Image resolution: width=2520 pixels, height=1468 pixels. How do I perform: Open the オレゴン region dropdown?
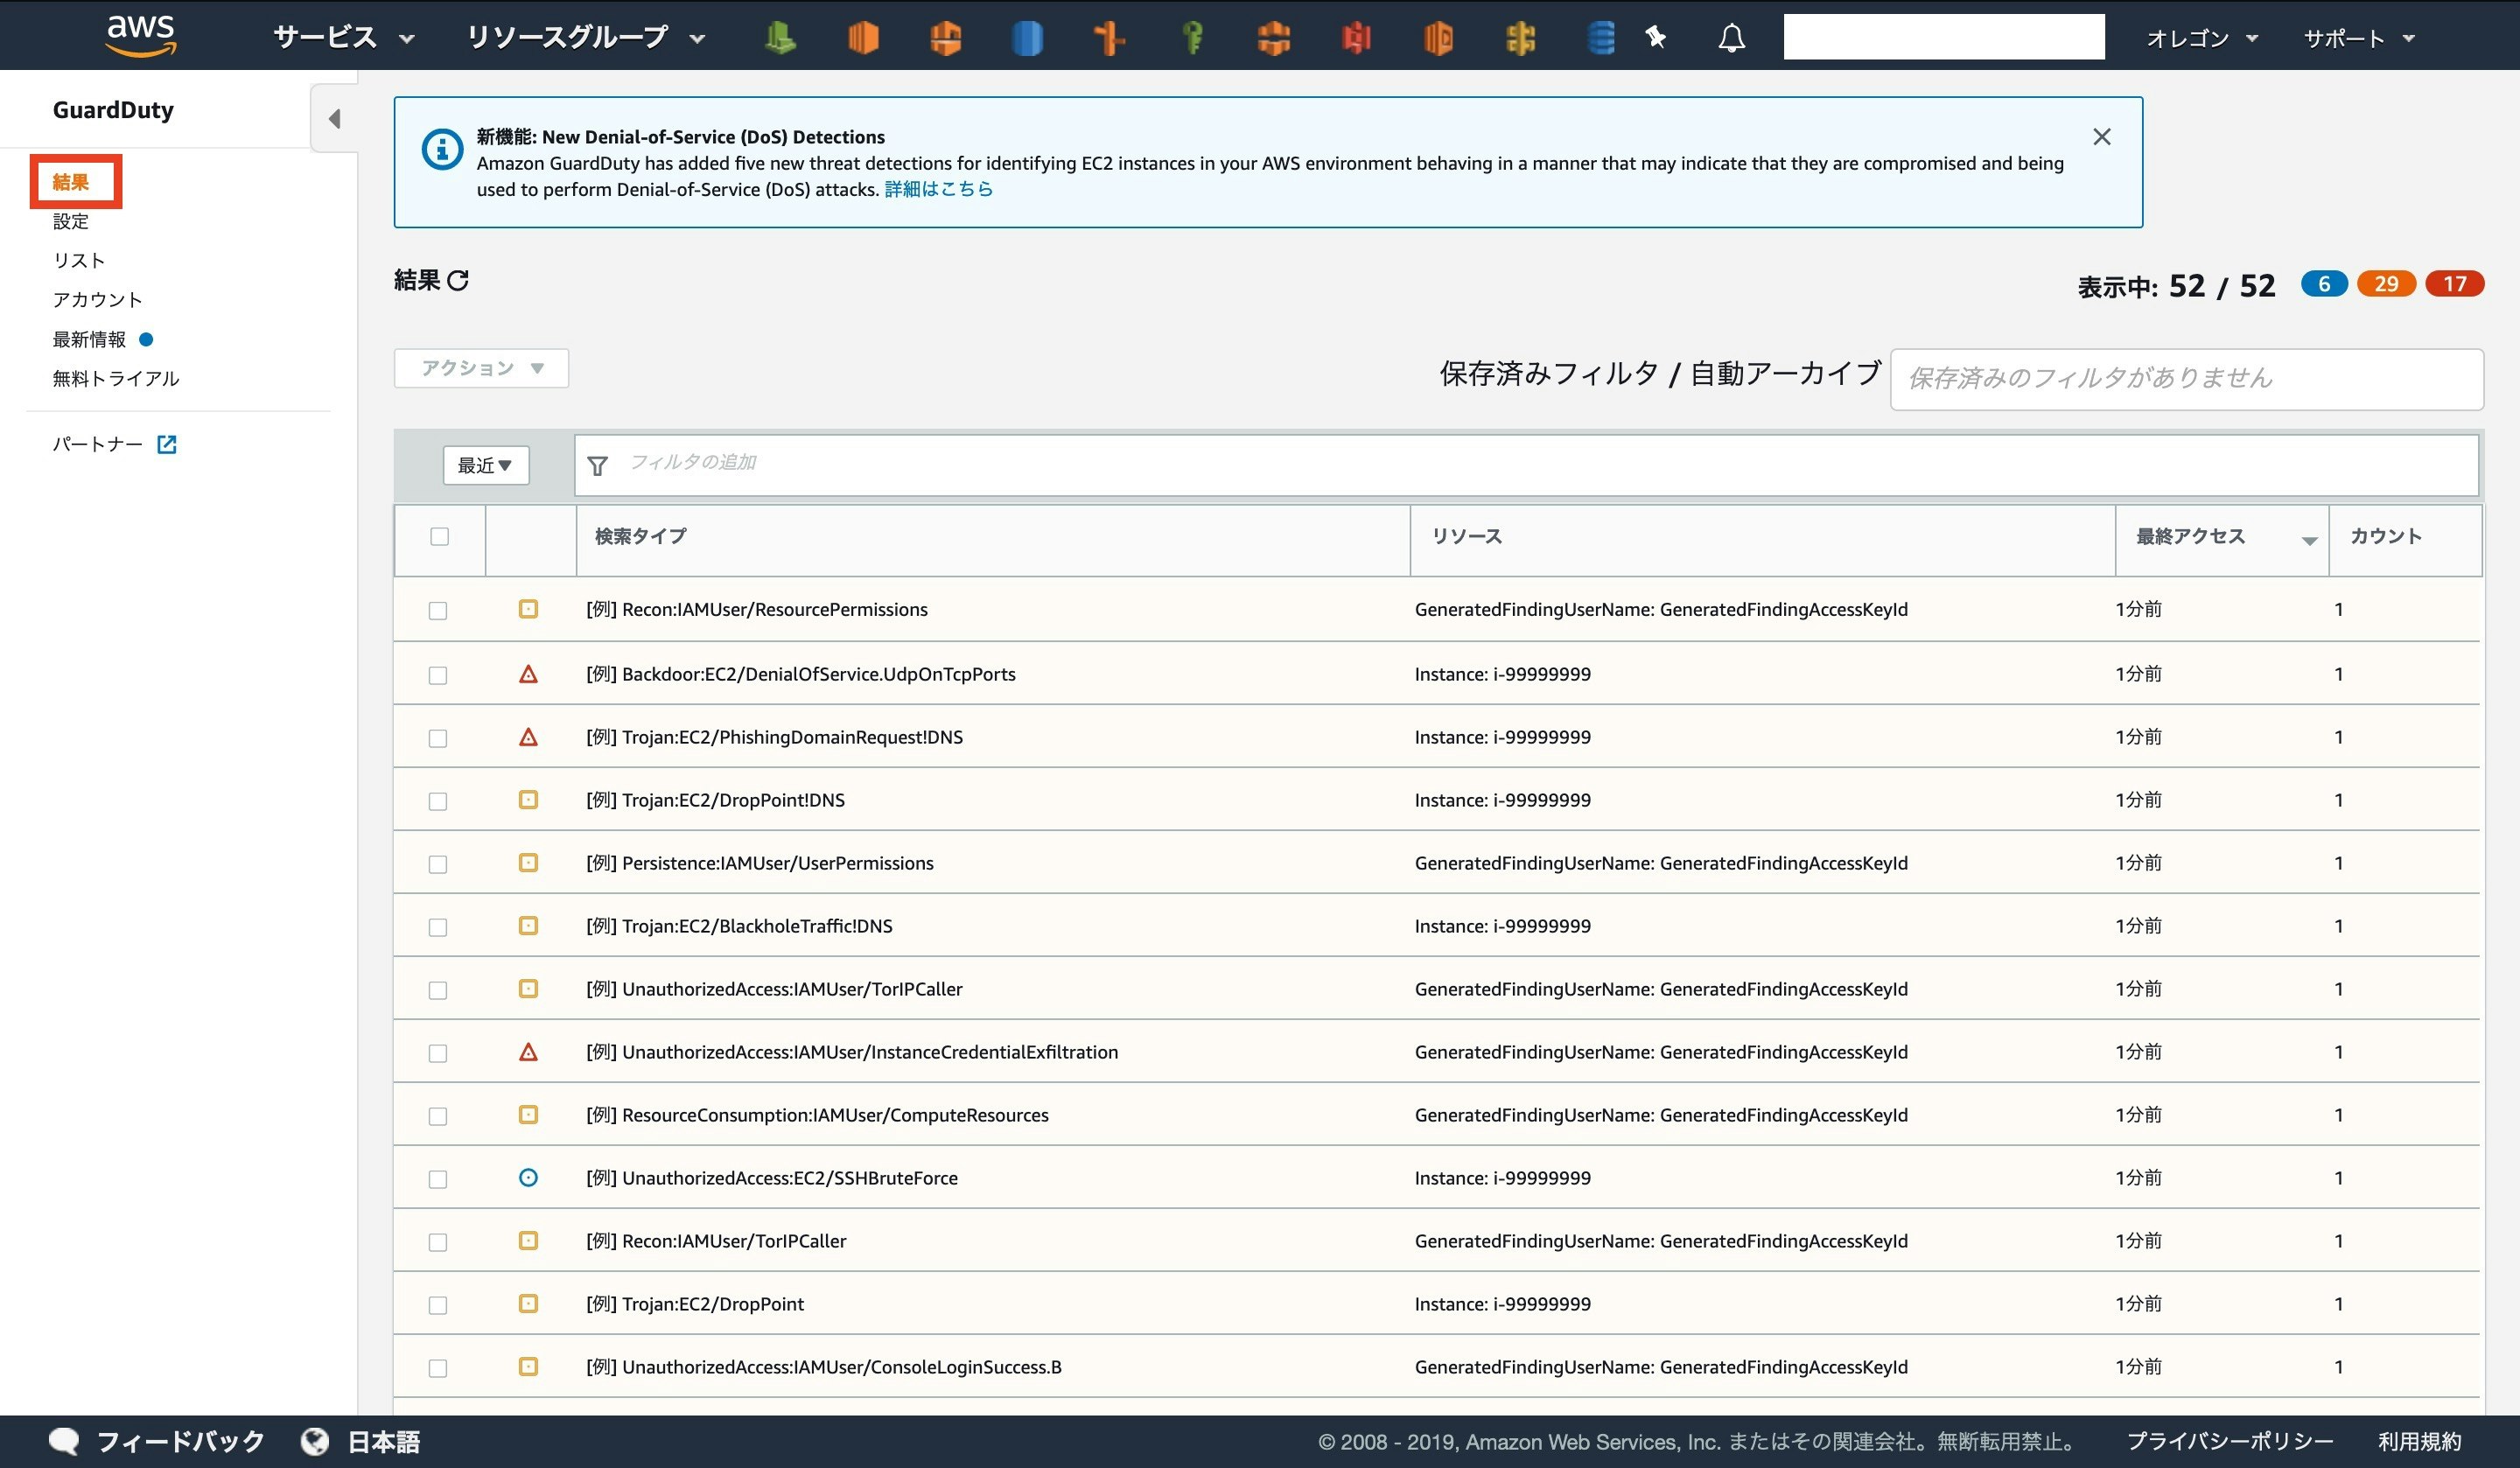[x=2202, y=38]
